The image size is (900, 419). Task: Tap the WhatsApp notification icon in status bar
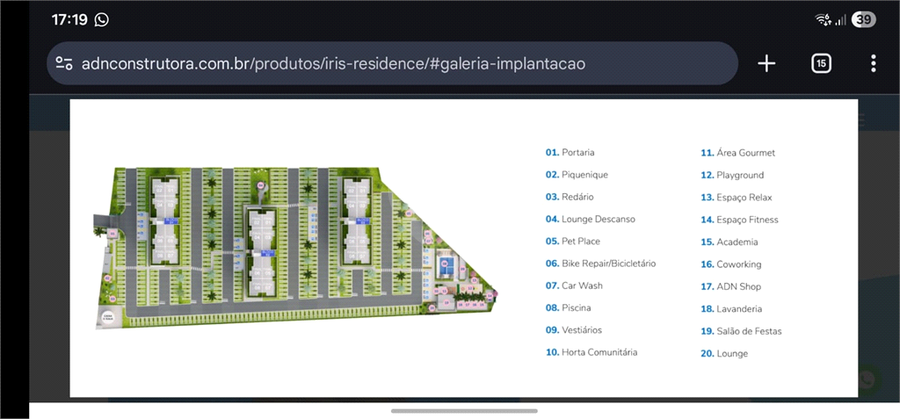point(101,19)
